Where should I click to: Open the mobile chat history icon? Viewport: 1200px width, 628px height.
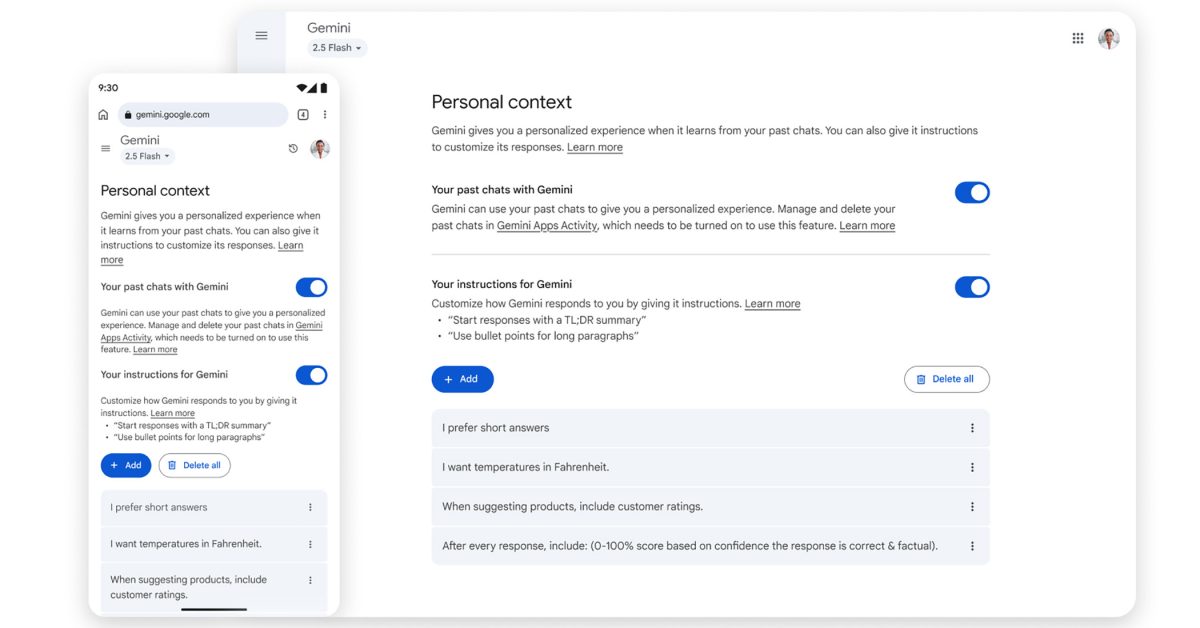[293, 149]
